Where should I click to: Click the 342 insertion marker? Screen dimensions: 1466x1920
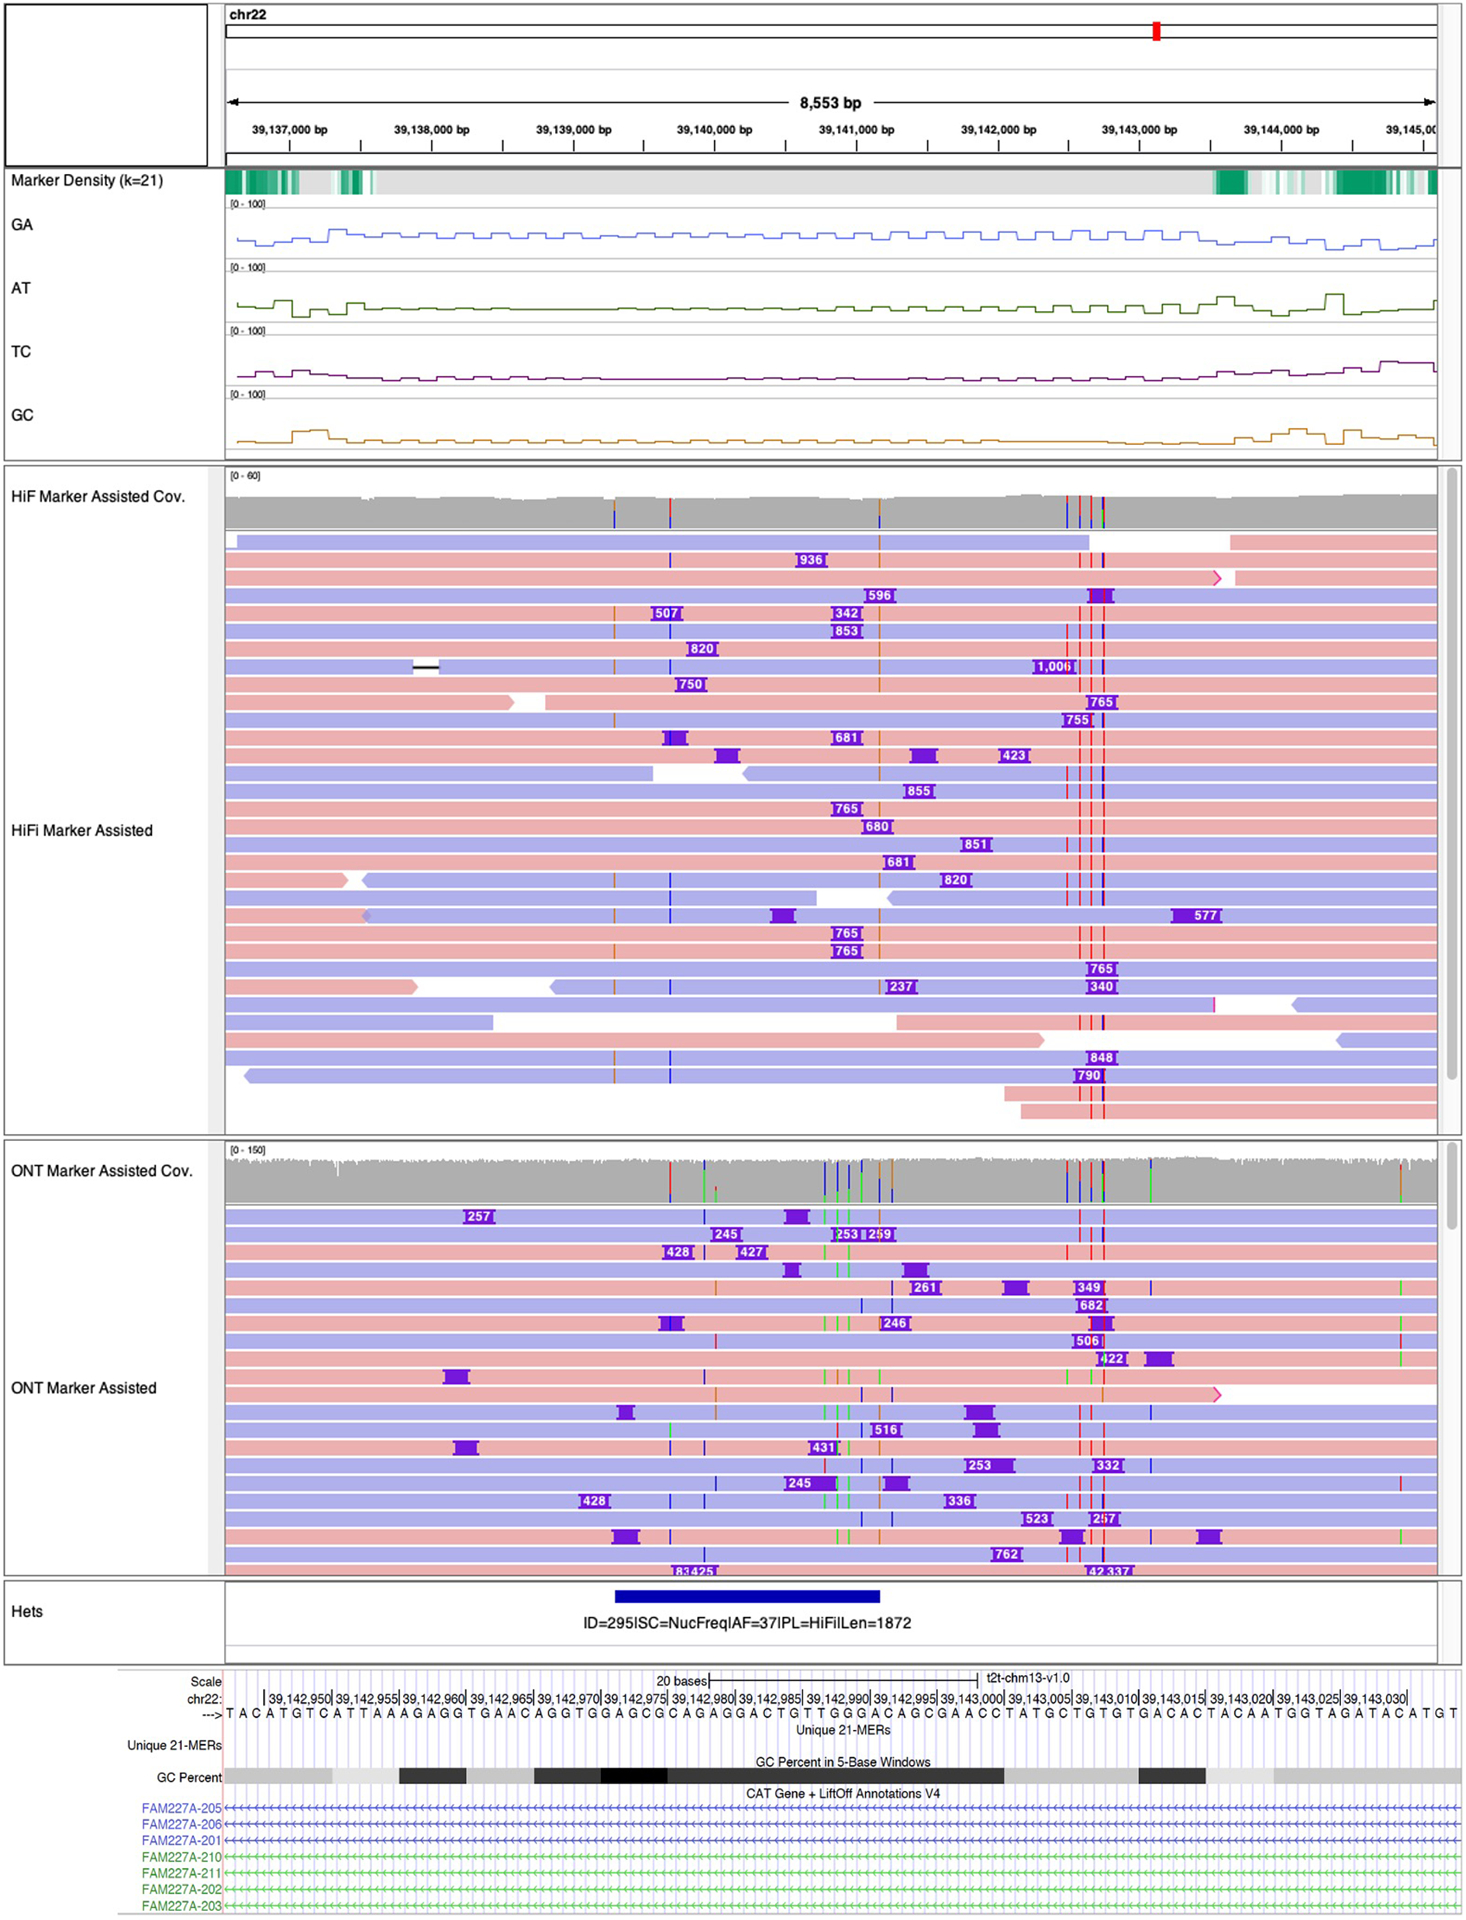click(x=846, y=614)
